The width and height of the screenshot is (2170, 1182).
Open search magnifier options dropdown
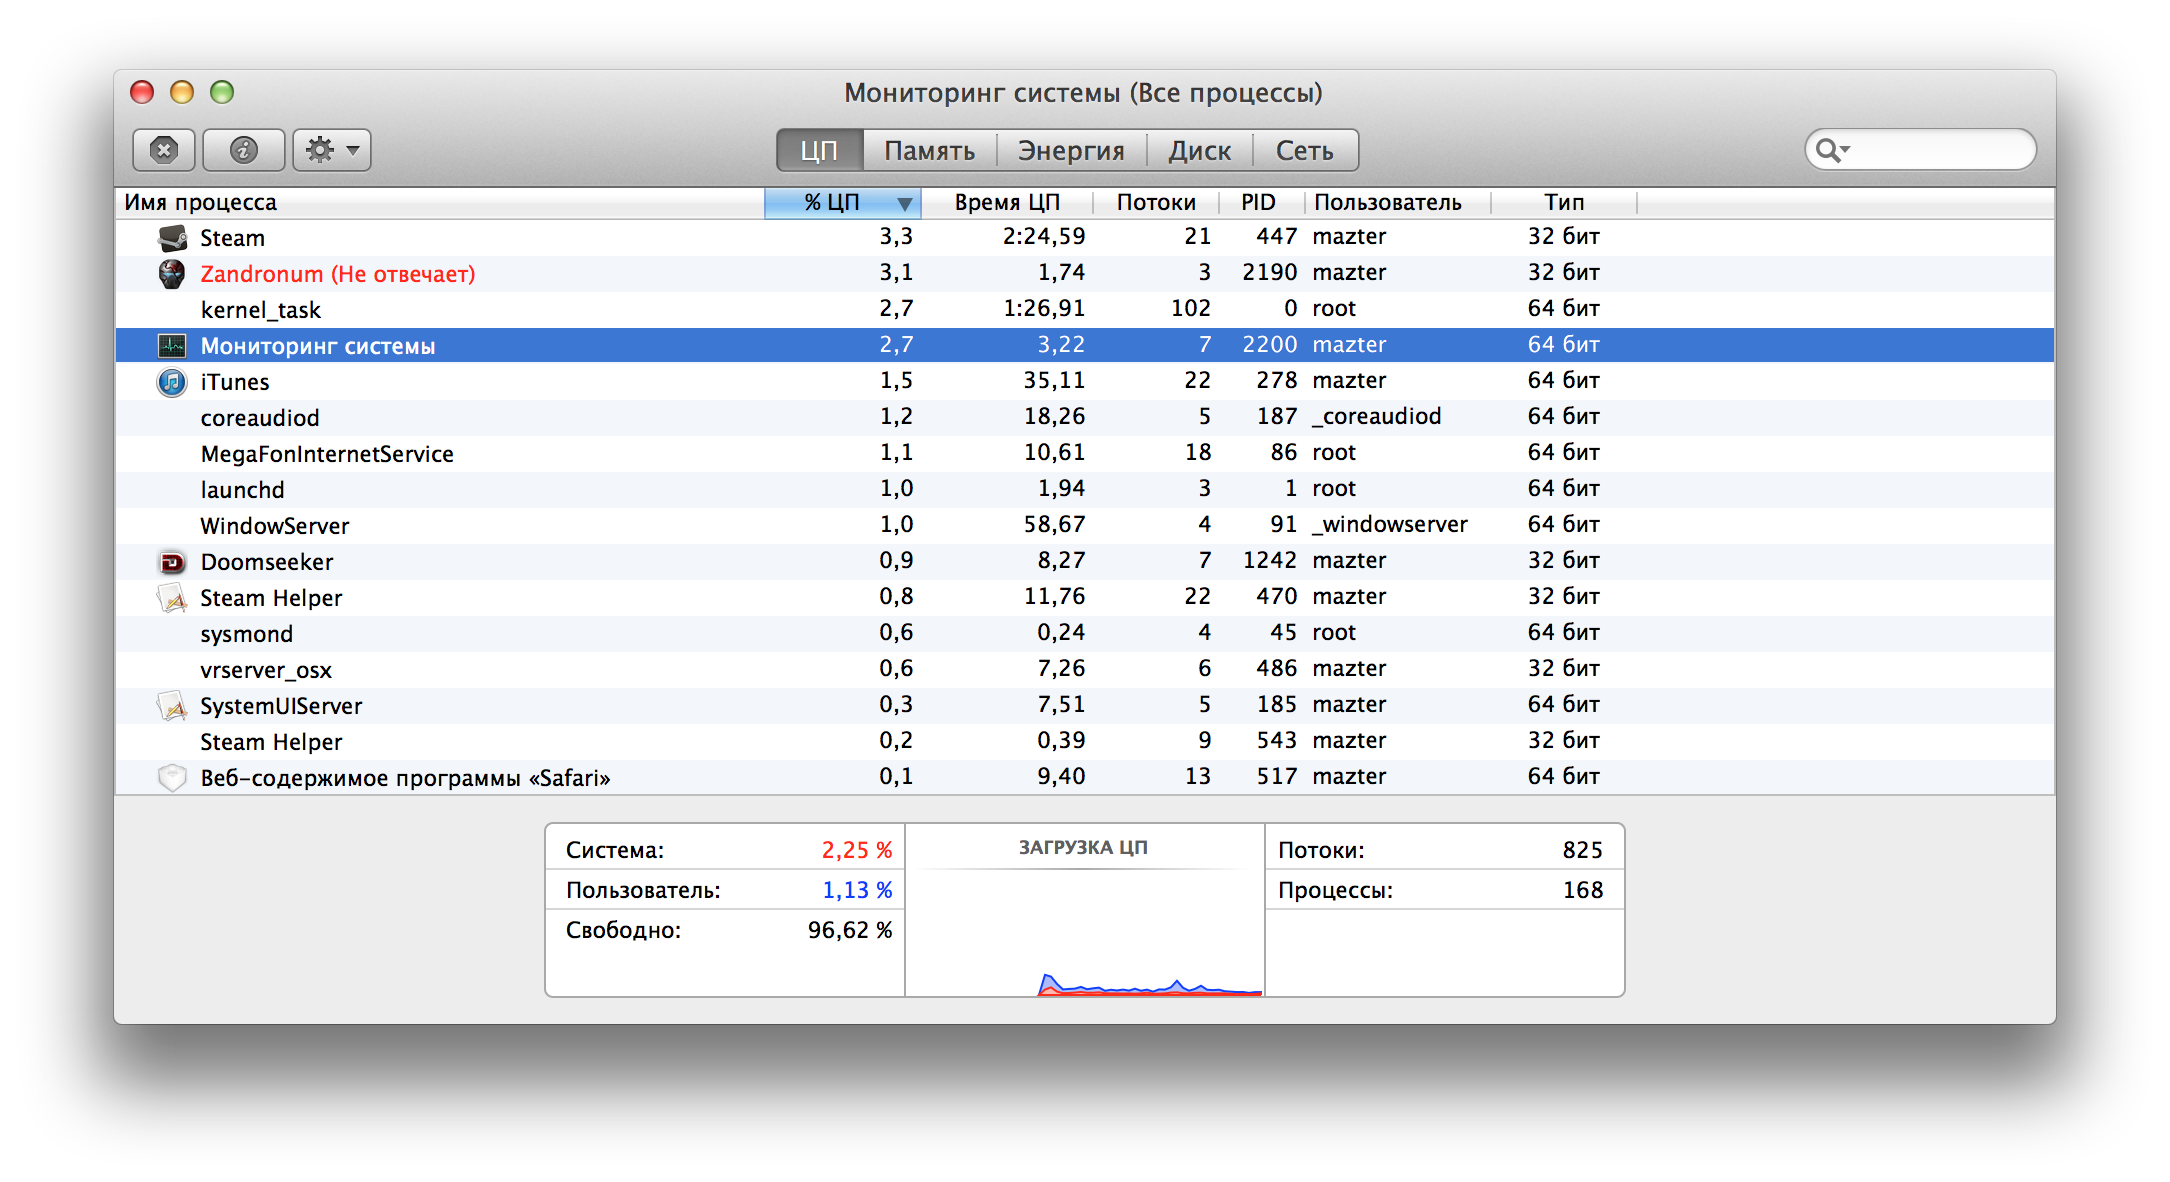tap(1833, 150)
